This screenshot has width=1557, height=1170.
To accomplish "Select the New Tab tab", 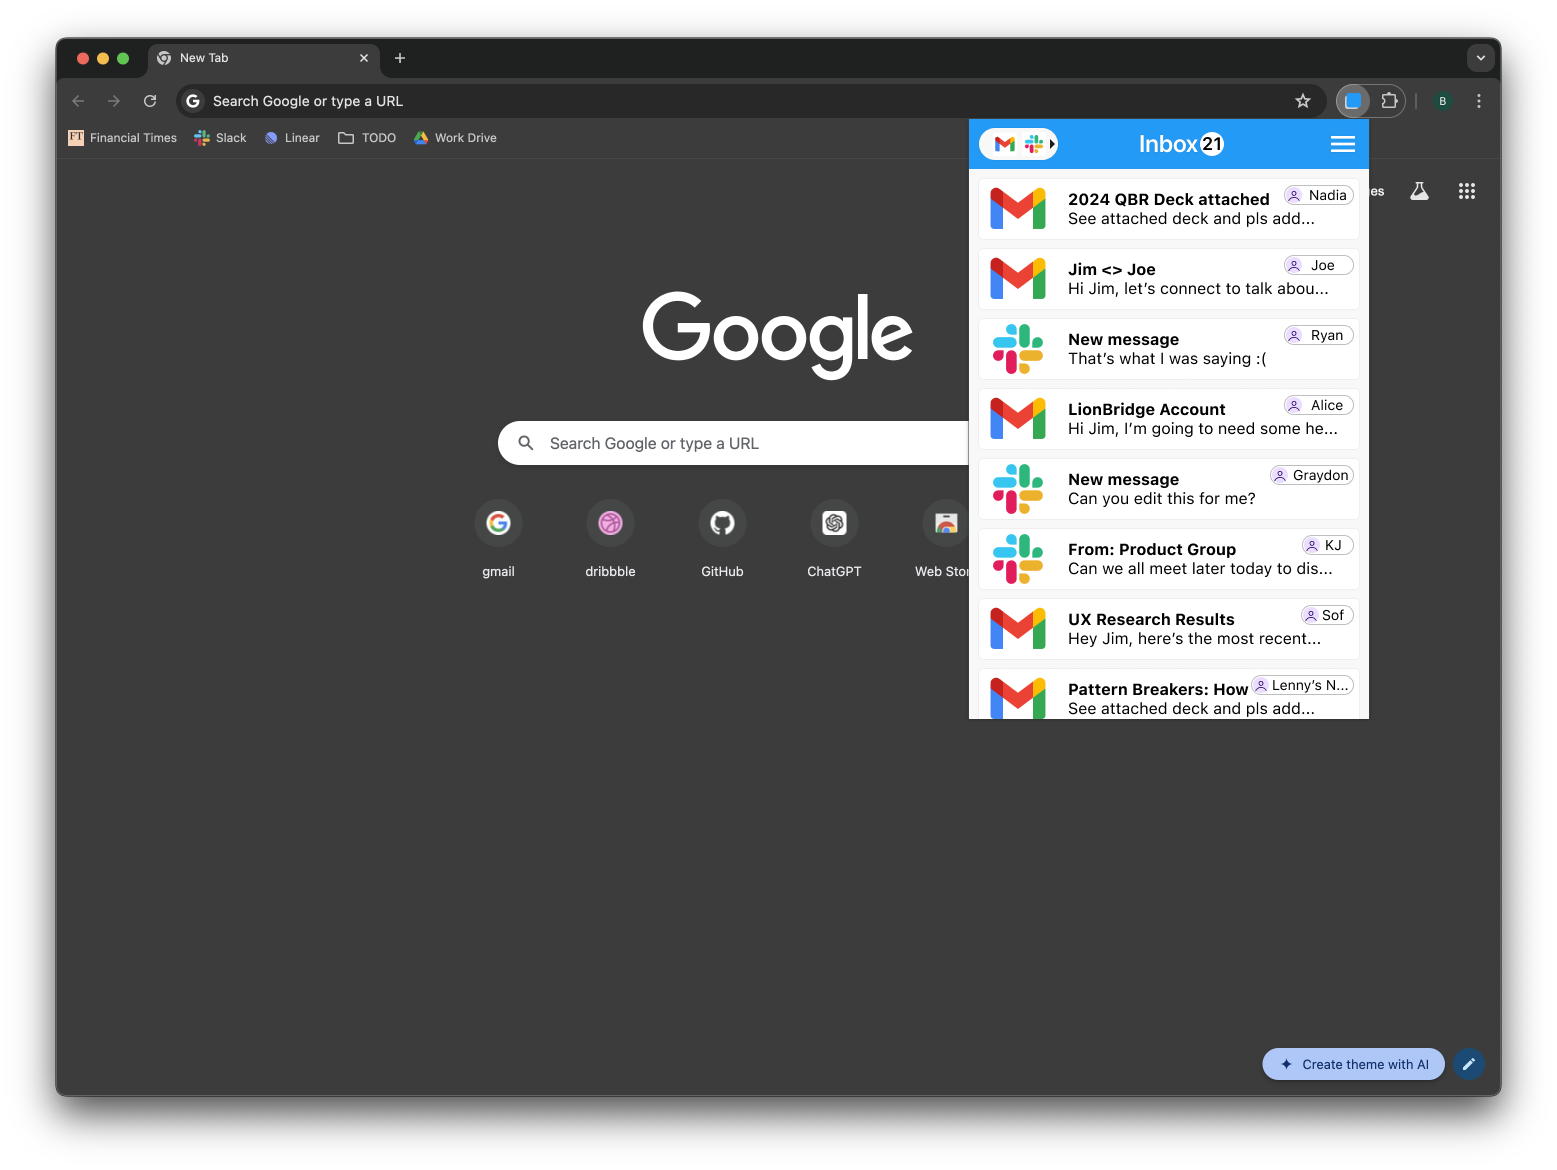I will click(x=264, y=58).
